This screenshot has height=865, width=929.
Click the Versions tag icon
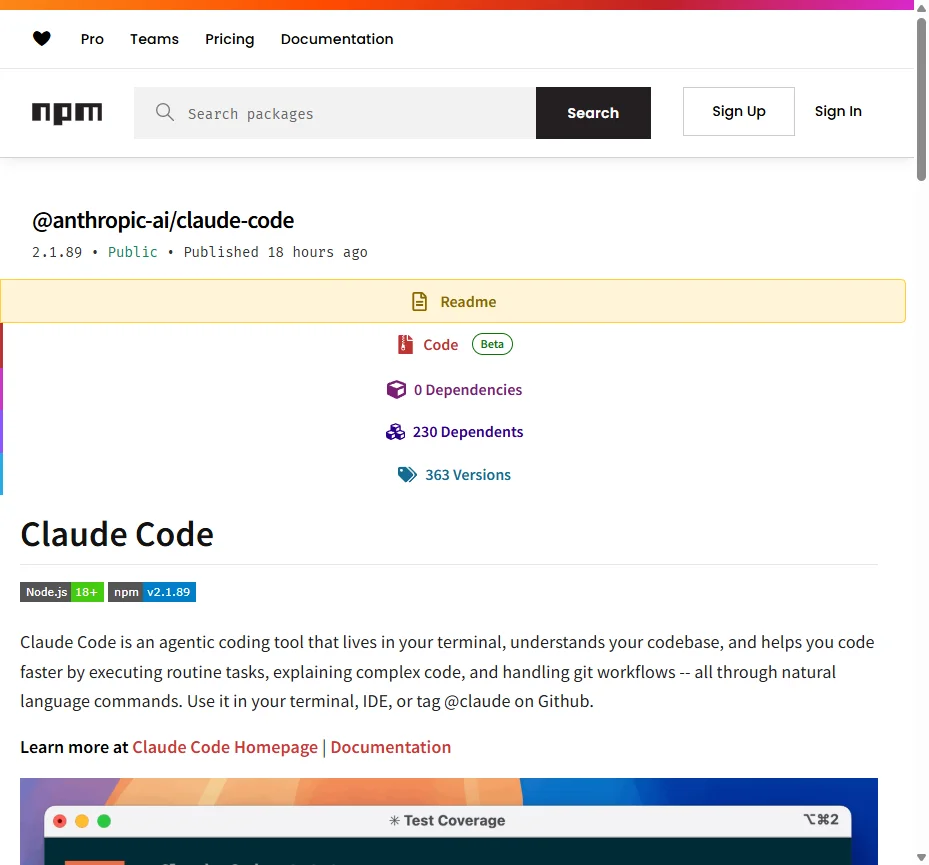click(x=407, y=474)
